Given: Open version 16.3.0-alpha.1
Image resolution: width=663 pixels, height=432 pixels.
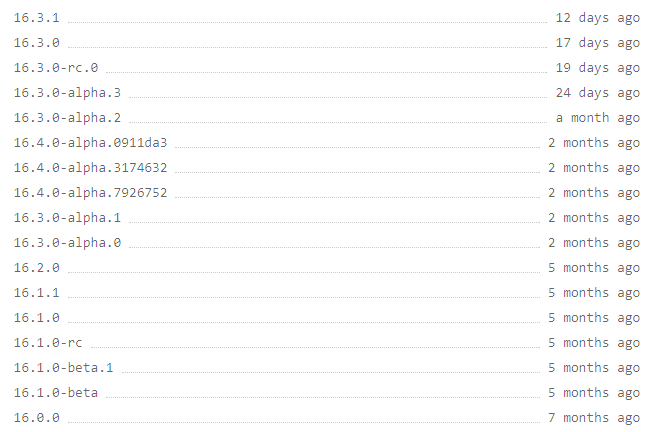Looking at the screenshot, I should 67,217.
